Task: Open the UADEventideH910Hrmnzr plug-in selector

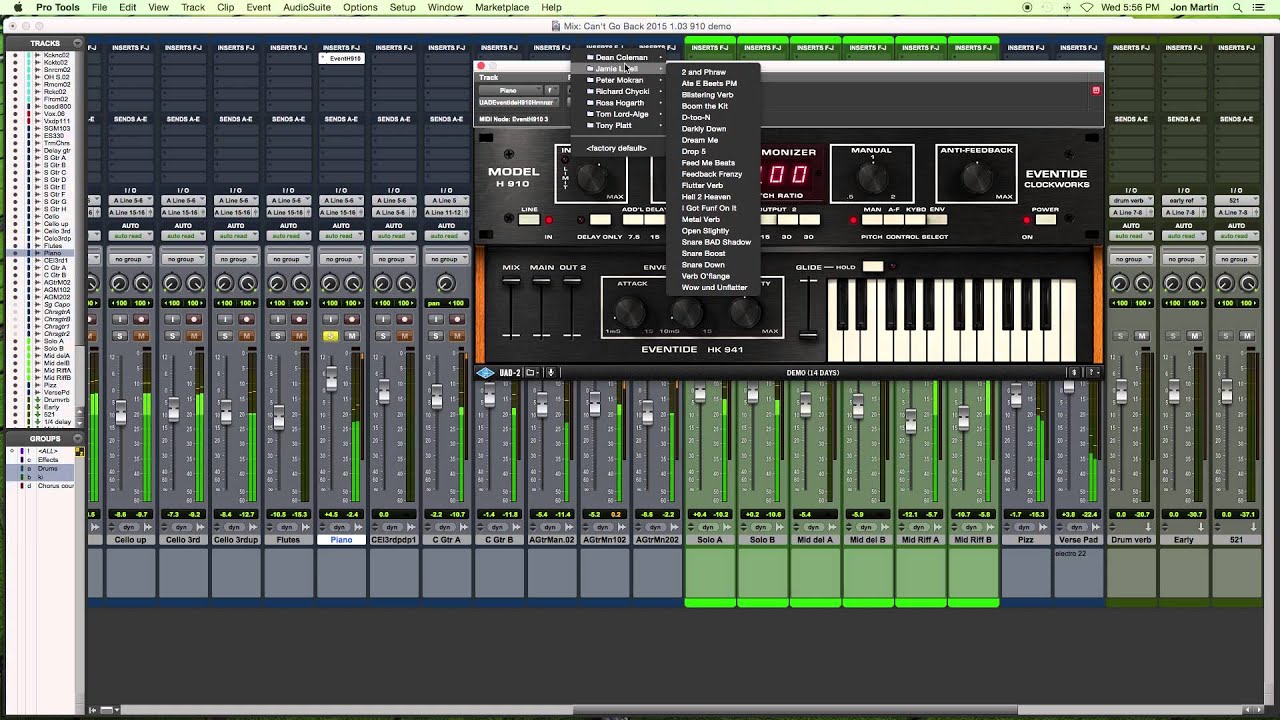Action: point(516,102)
